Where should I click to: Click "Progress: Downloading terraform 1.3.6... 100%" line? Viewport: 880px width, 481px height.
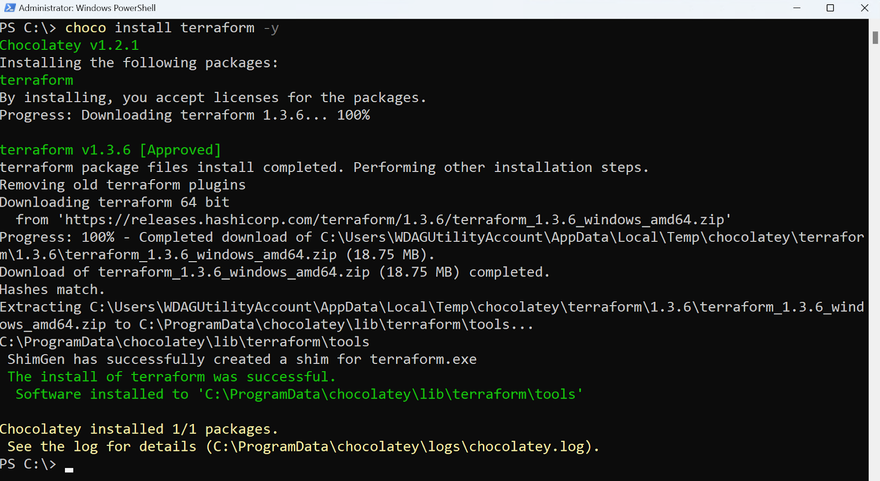pyautogui.click(x=185, y=115)
